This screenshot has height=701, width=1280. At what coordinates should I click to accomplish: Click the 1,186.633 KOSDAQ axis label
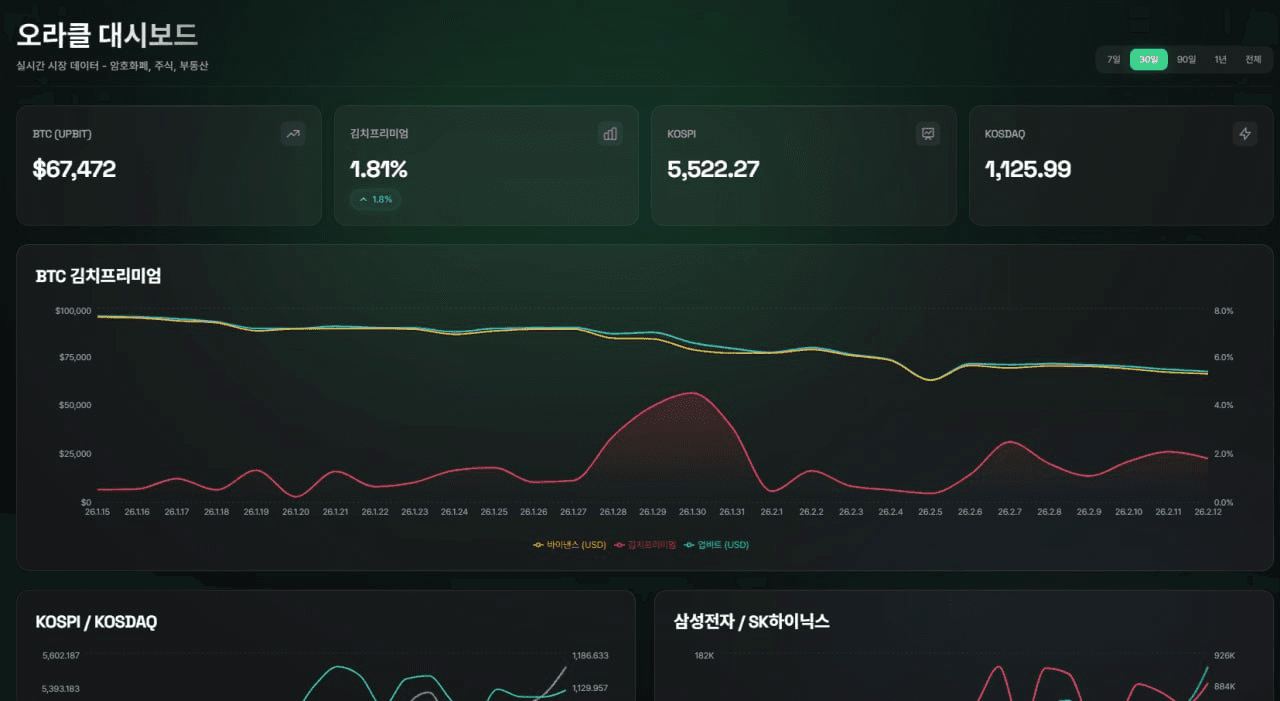(x=590, y=656)
